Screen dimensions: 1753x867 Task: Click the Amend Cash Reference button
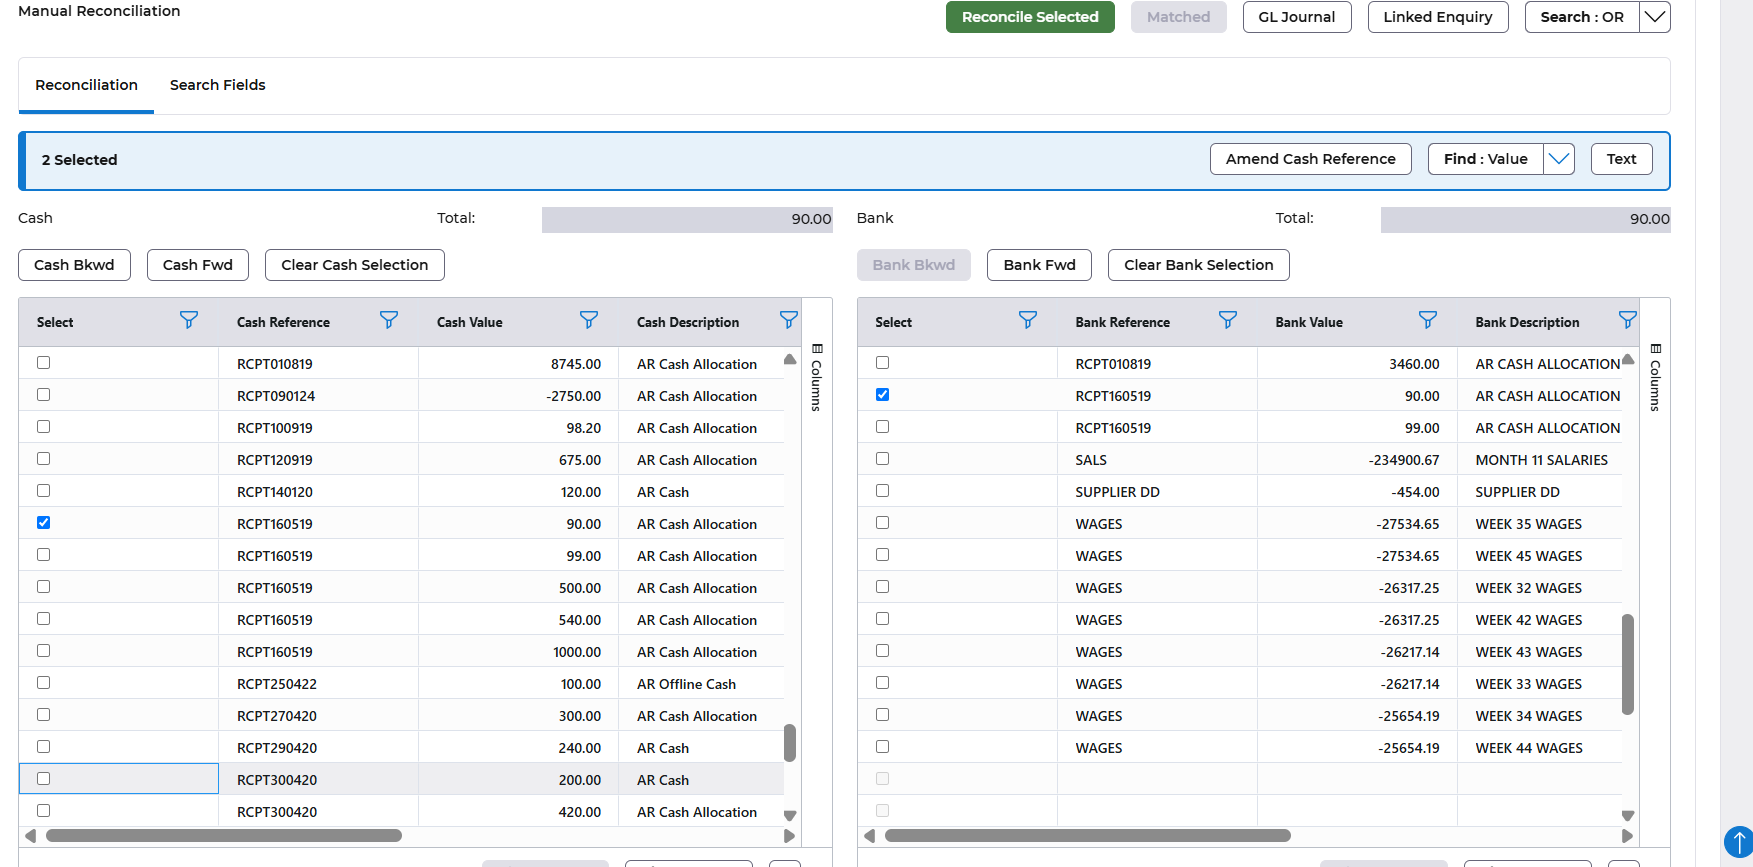[1310, 159]
